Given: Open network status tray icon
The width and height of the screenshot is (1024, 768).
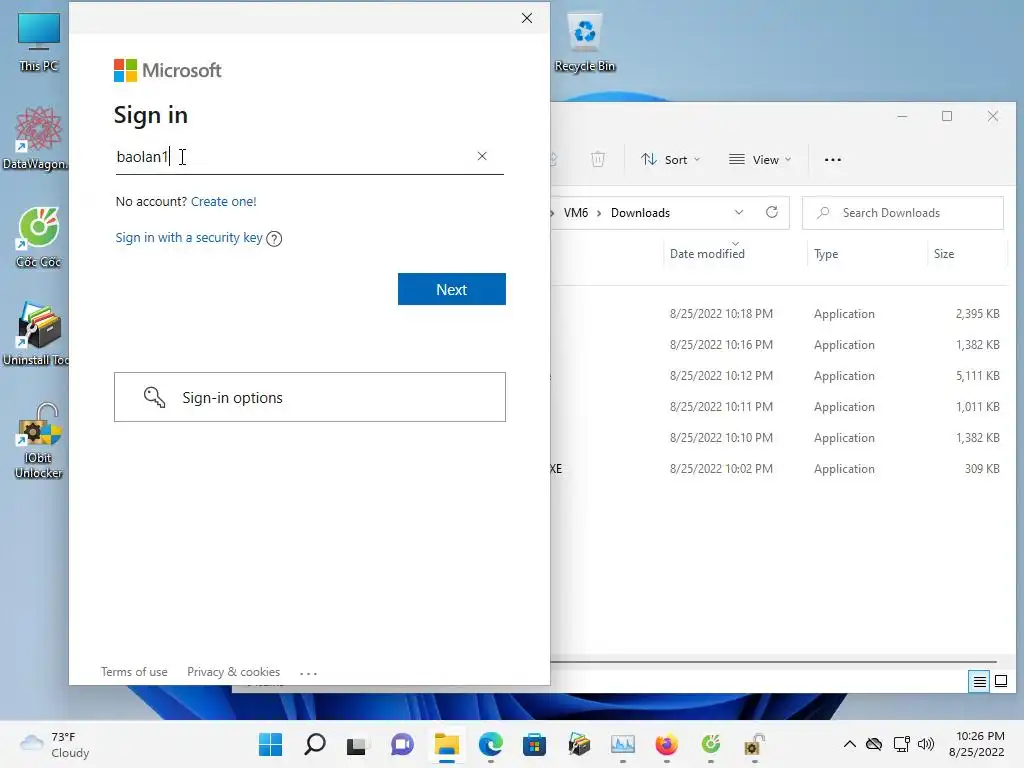Looking at the screenshot, I should point(901,744).
